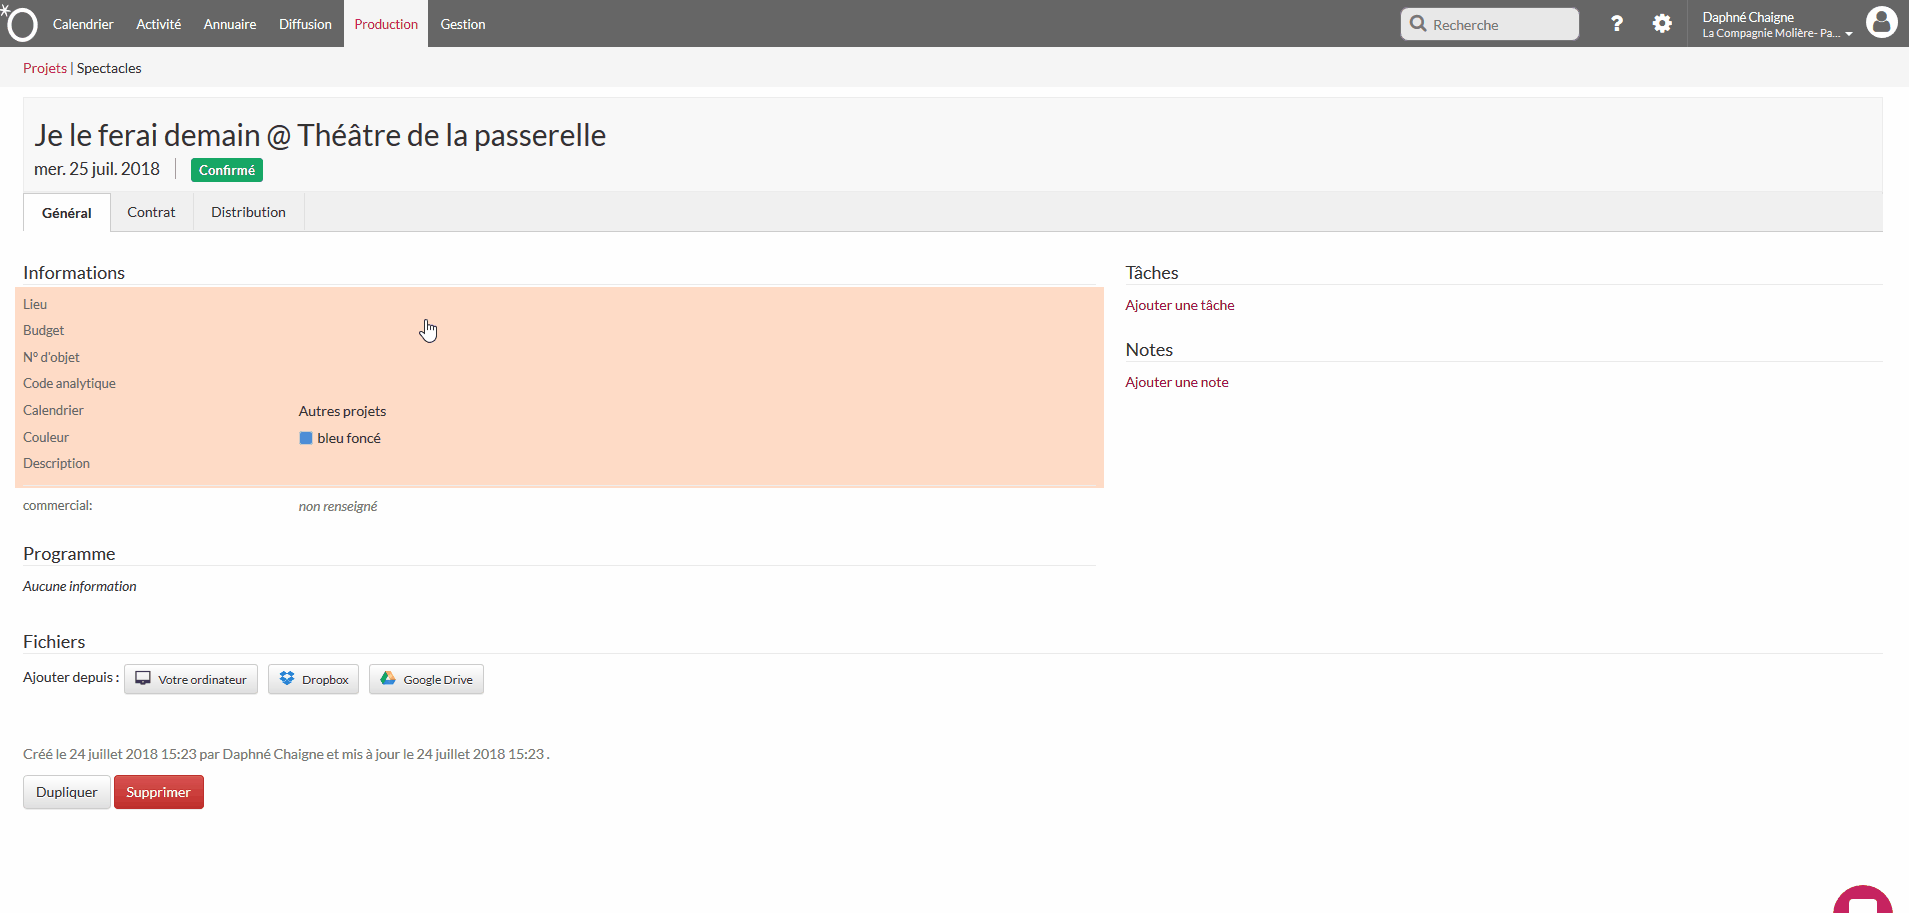Open the Diffusion menu
1909x913 pixels.
305,24
